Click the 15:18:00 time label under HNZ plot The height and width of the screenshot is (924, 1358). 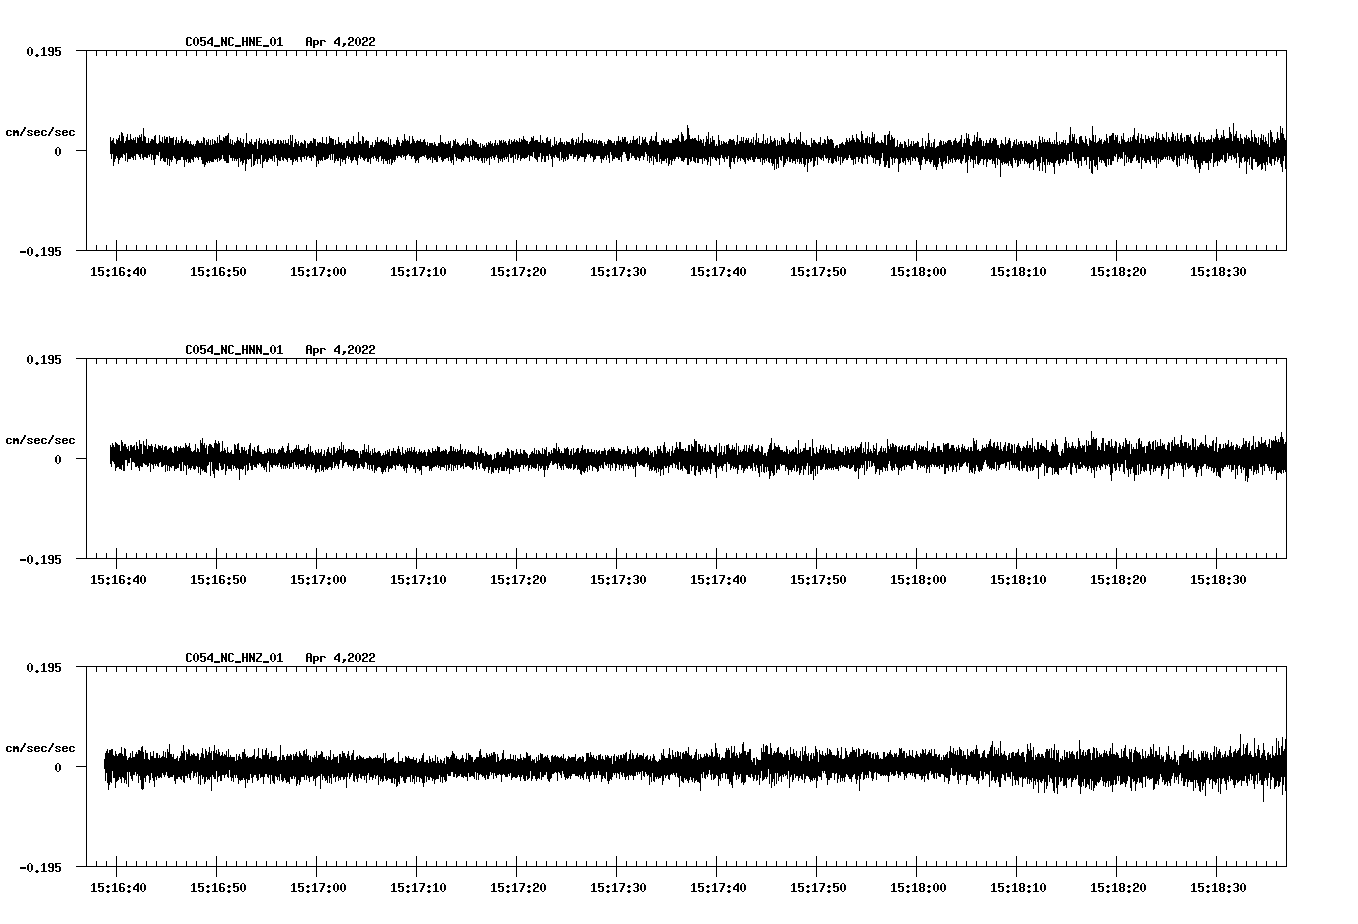click(x=918, y=888)
